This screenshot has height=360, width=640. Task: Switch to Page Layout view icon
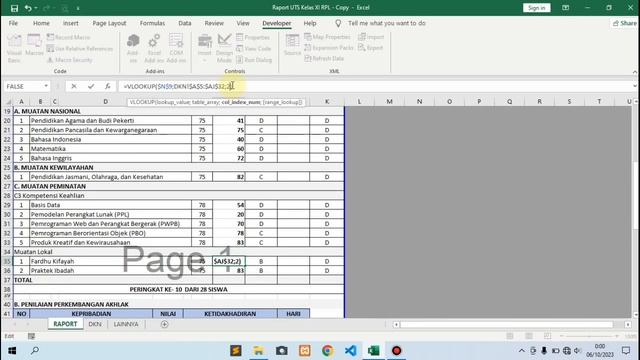(x=529, y=336)
